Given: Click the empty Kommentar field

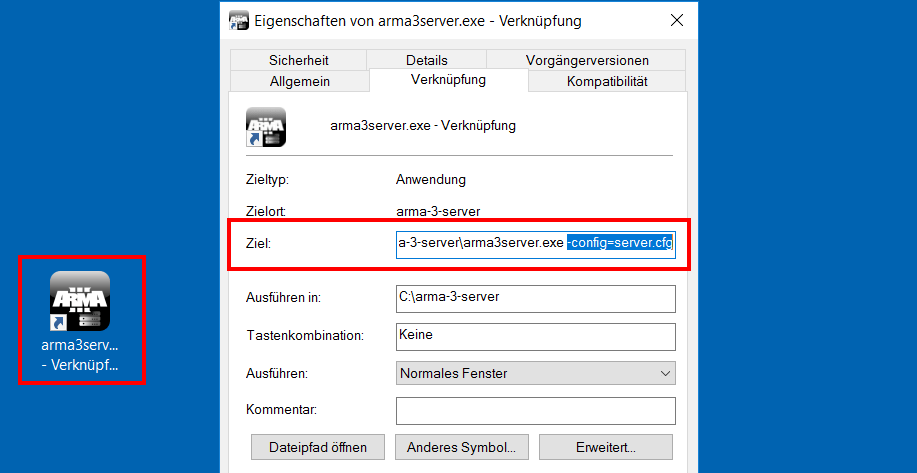Looking at the screenshot, I should 536,411.
